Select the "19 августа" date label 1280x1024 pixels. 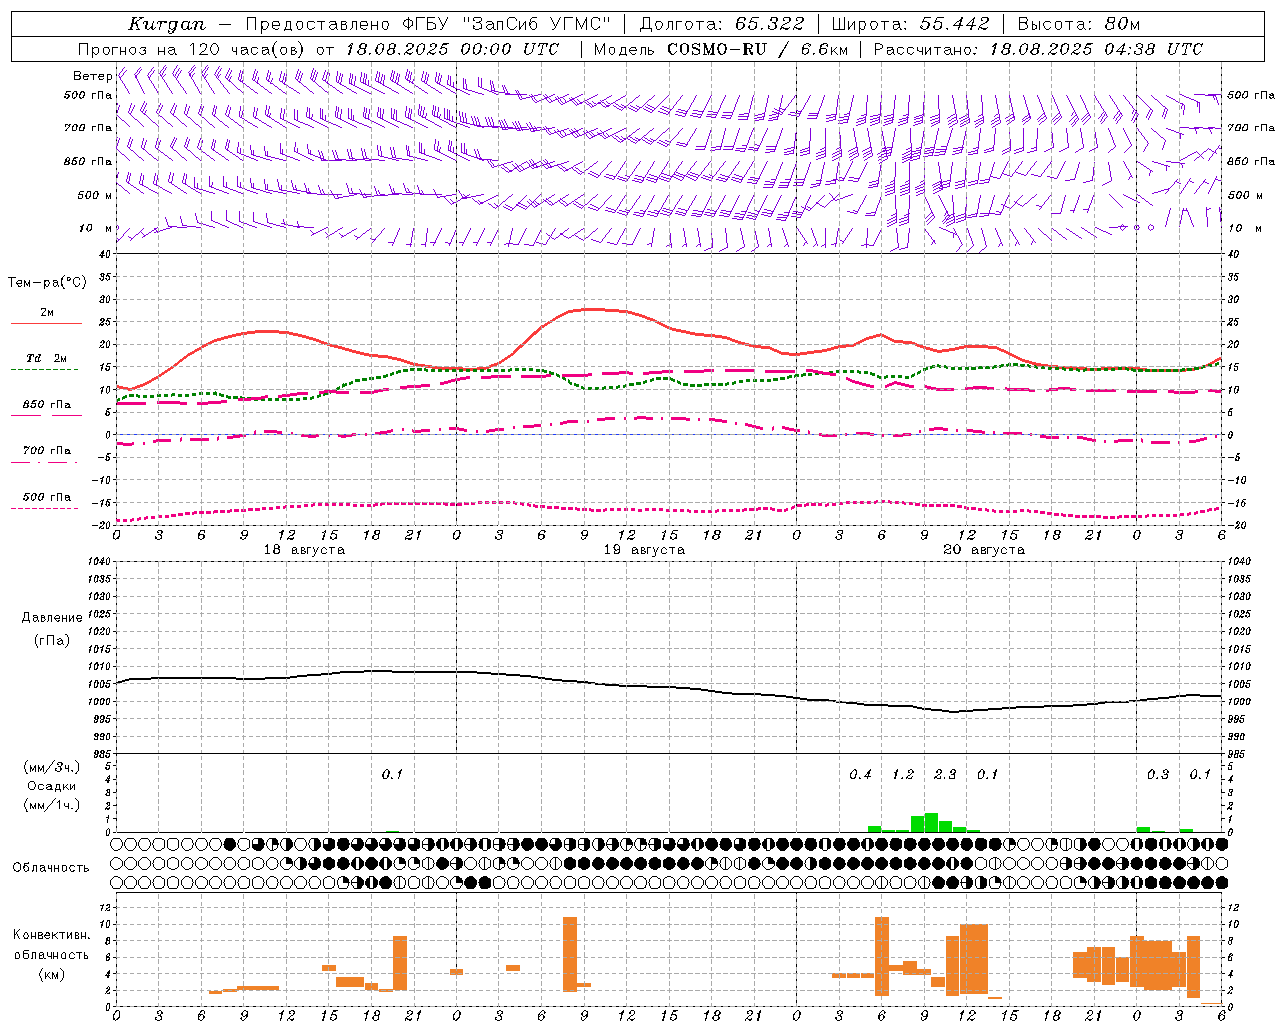coord(644,550)
